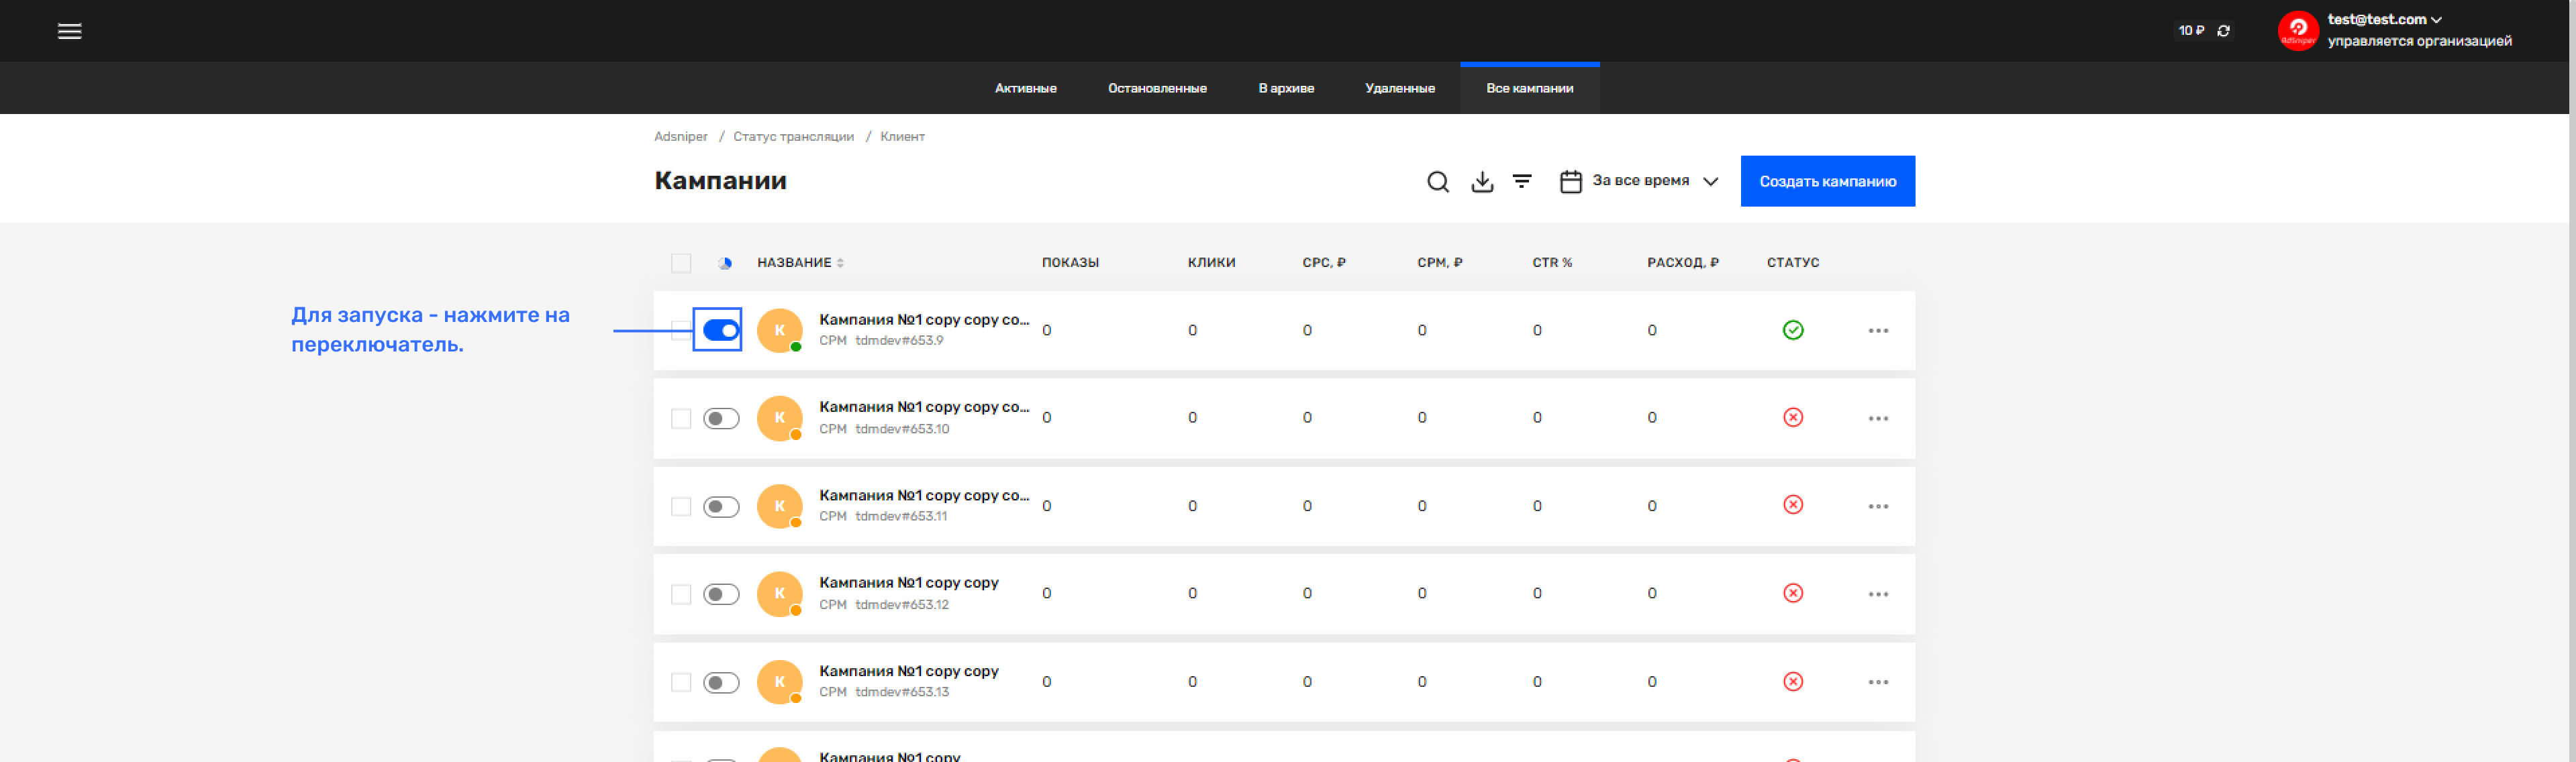Click the КЛИКИ column header
This screenshot has height=762, width=2576.
tap(1211, 263)
